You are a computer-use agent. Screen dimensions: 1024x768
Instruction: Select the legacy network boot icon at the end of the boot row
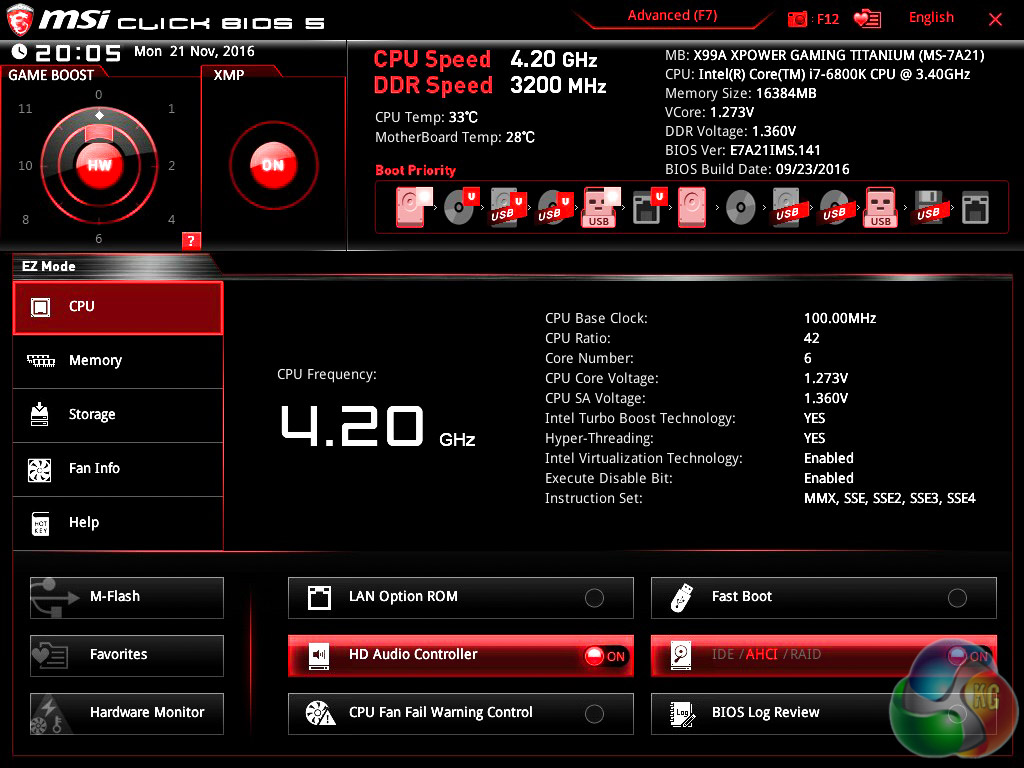tap(975, 207)
